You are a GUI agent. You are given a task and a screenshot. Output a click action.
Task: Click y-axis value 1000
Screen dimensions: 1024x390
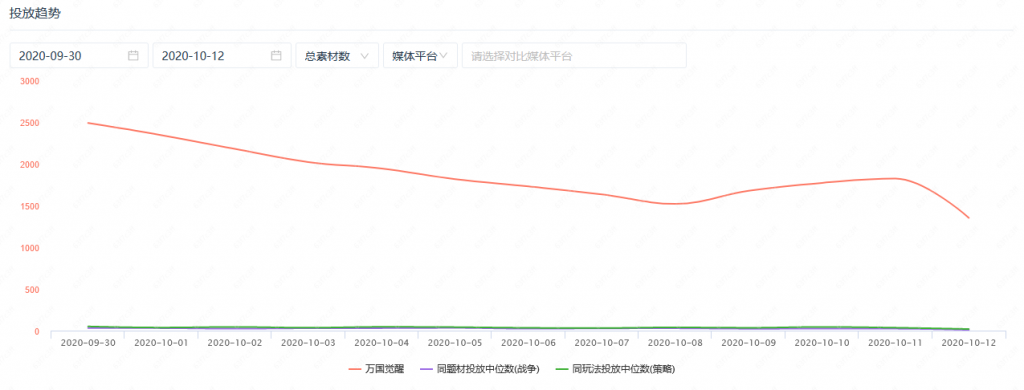30,248
